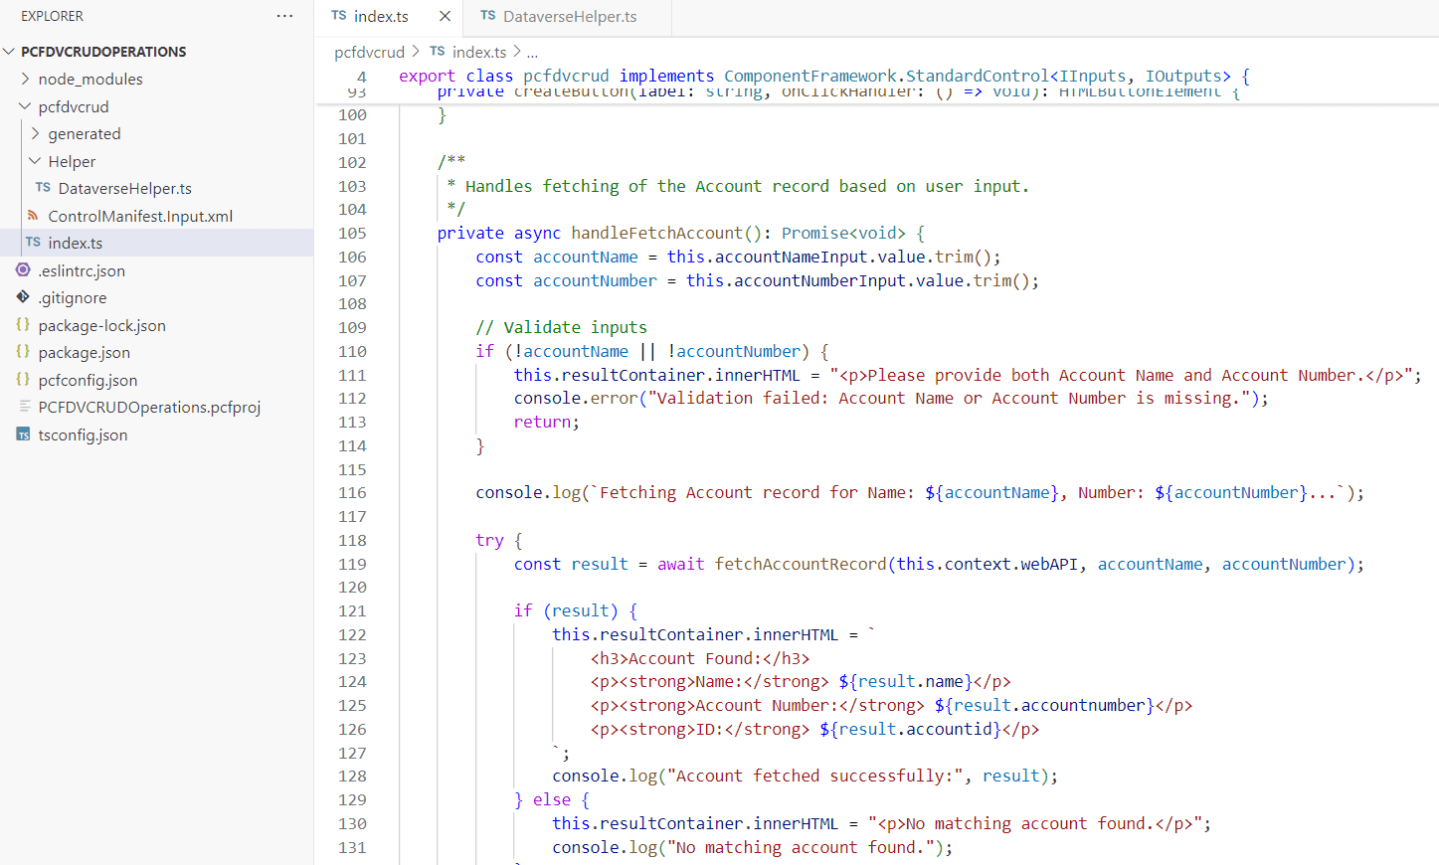Viewport: 1439px width, 865px height.
Task: Click the XML icon beside ControlManifest.Input.xml
Action: [x=31, y=215]
